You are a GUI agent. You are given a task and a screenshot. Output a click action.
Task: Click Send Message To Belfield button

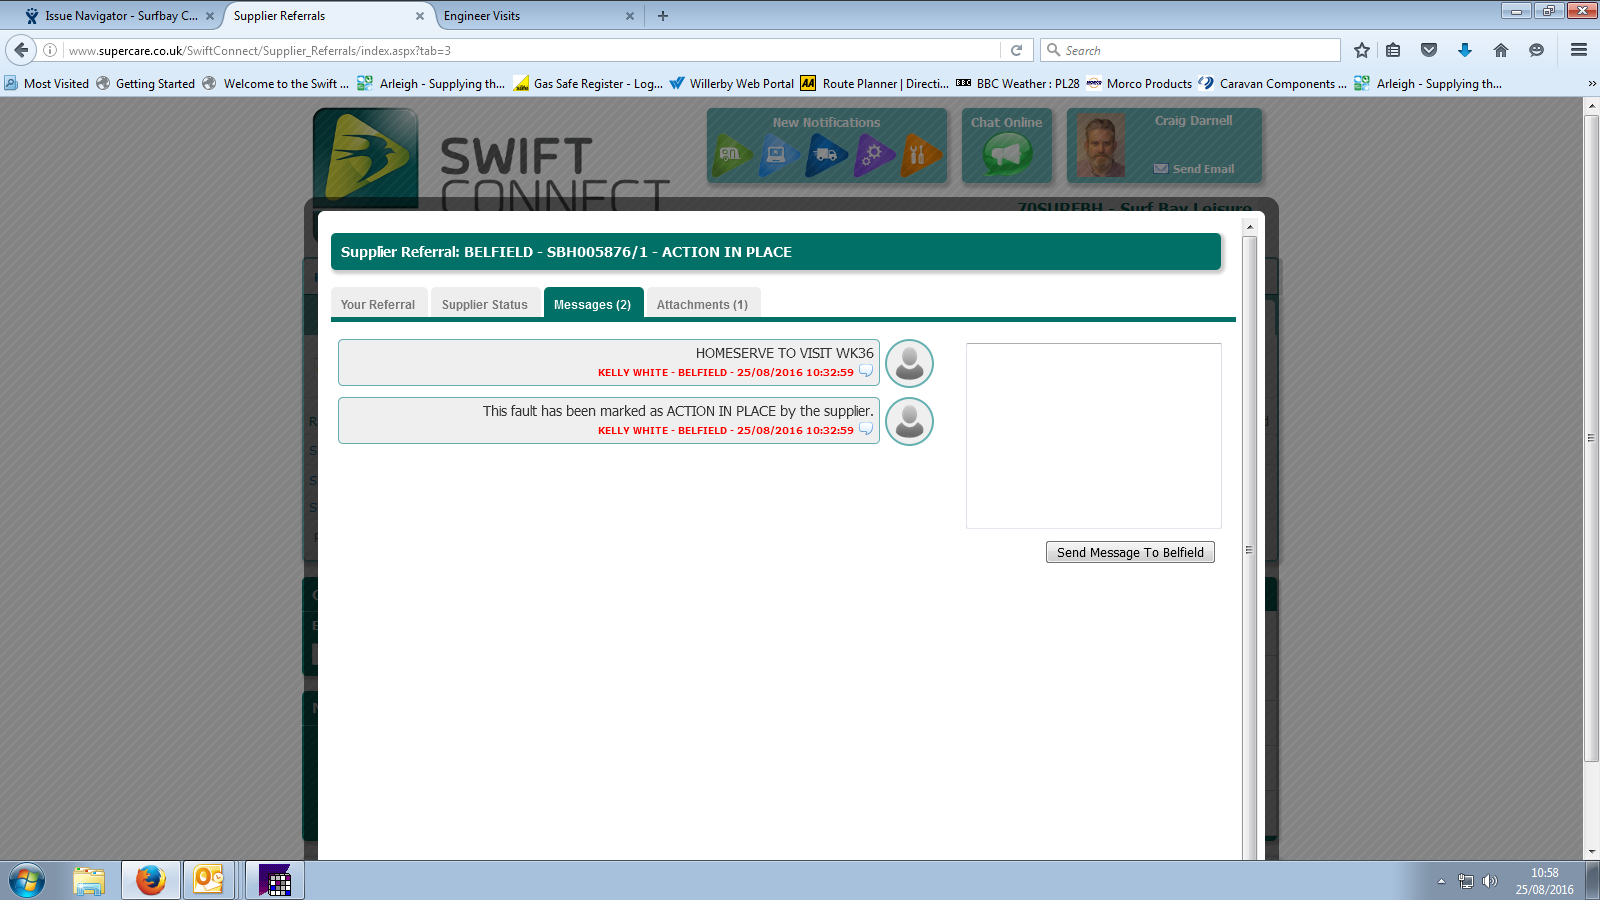point(1130,552)
